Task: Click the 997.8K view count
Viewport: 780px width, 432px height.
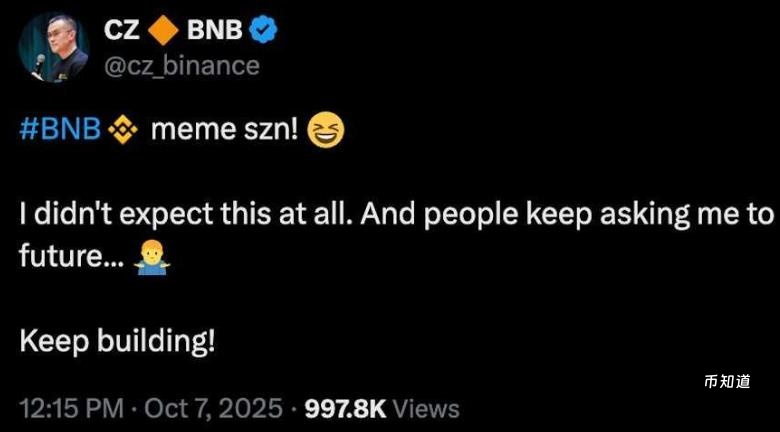Action: coord(345,408)
